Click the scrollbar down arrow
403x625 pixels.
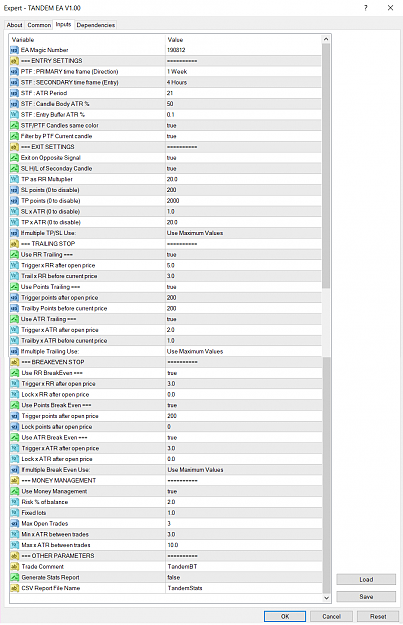[326, 598]
